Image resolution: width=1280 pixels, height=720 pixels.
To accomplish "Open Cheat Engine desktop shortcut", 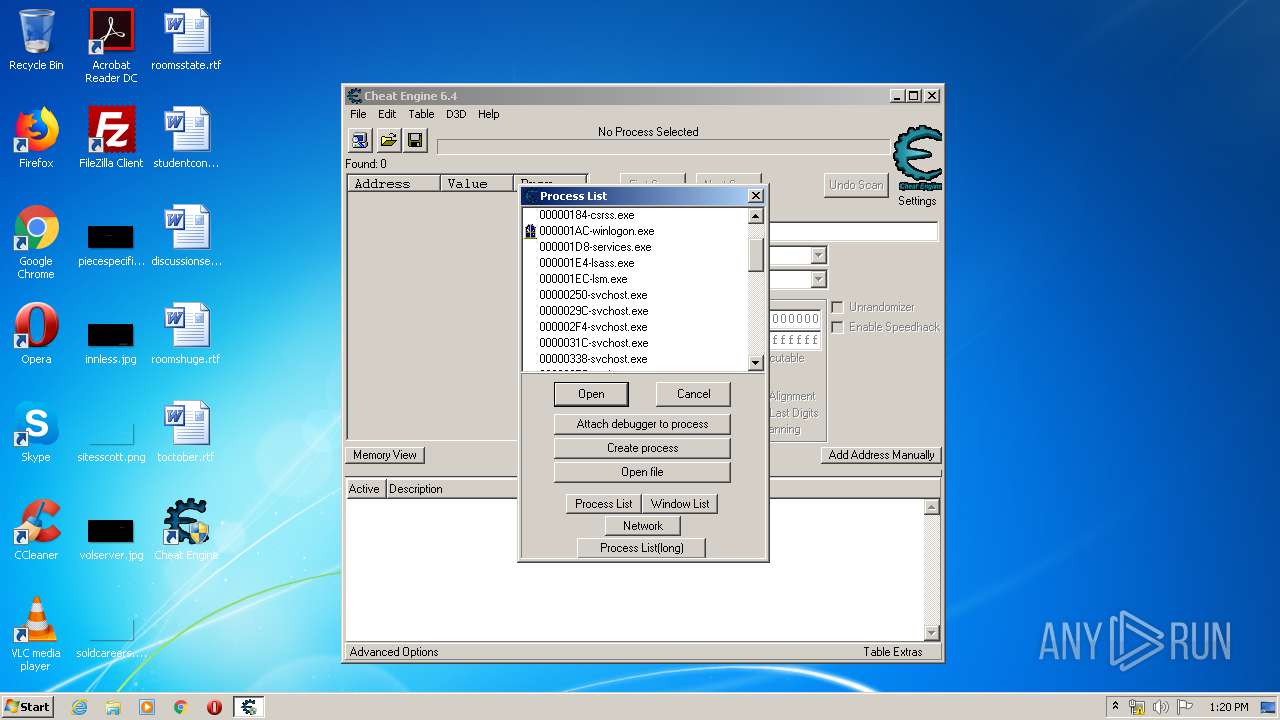I will (x=186, y=530).
